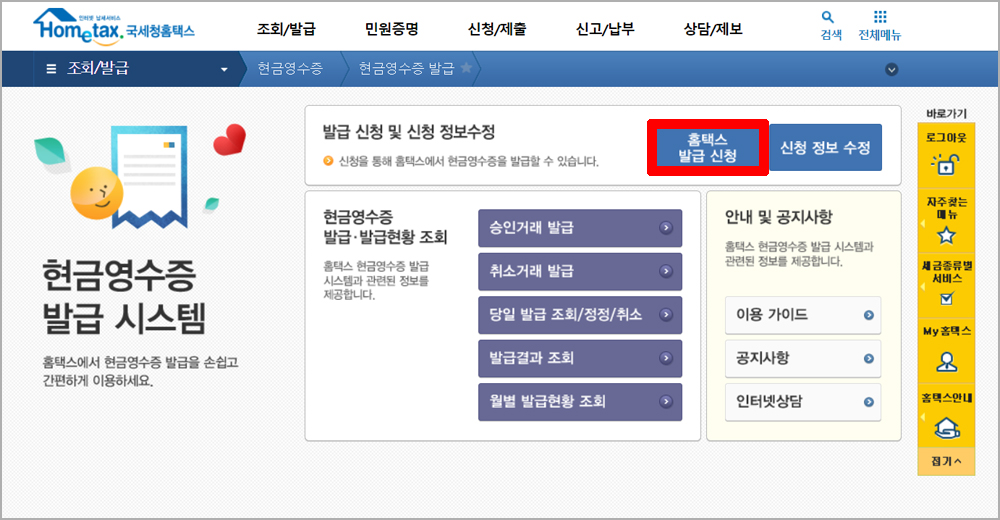Click arrow icon on 취소거래 발급
The image size is (1000, 520).
point(666,271)
